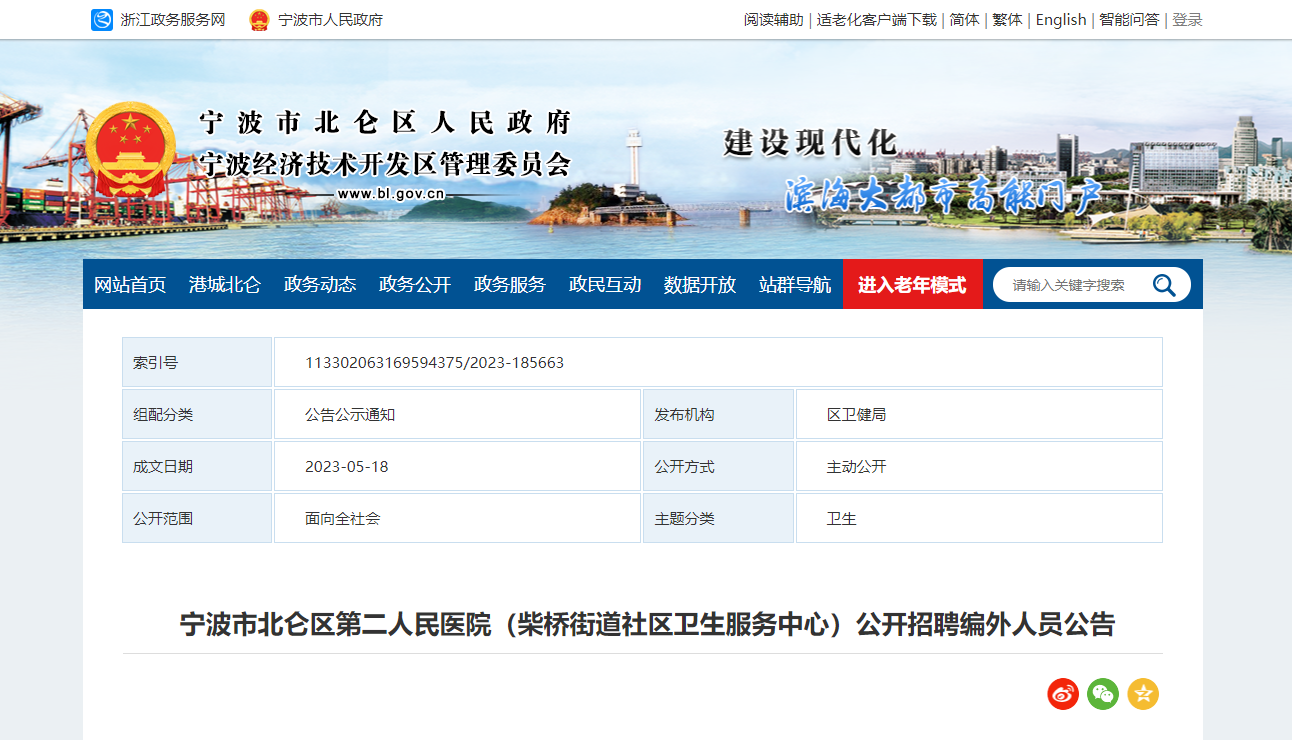This screenshot has width=1292, height=740.
Task: Open 政务服务 navigation item
Action: 510,285
